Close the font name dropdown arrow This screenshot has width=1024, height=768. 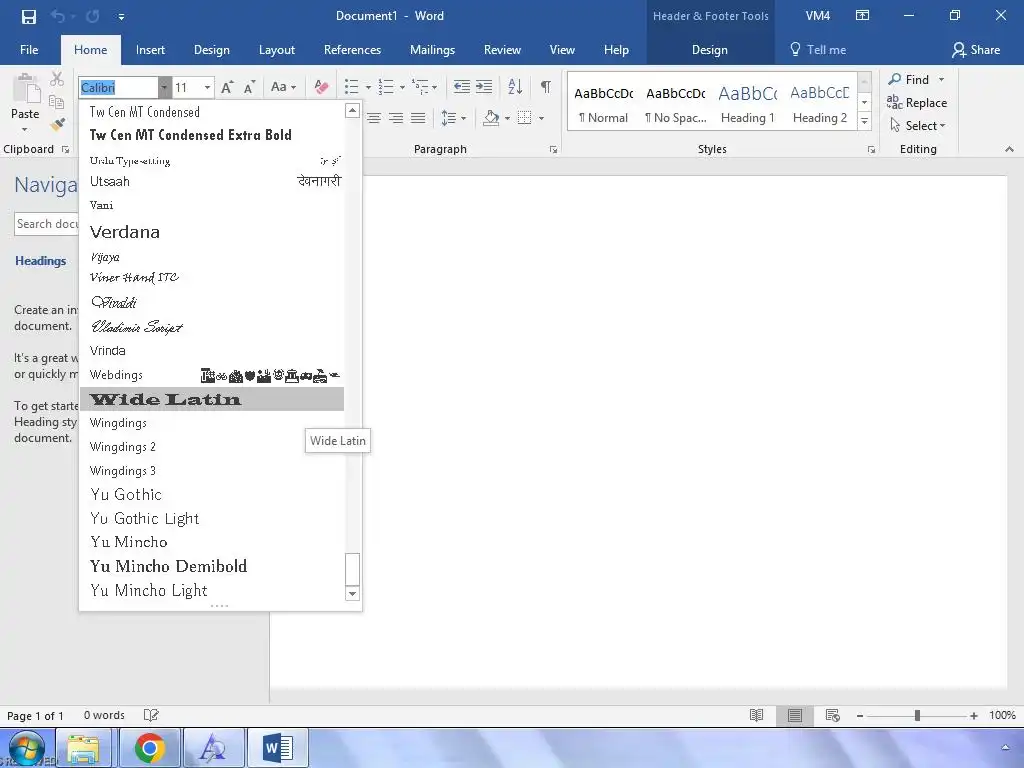tap(164, 88)
